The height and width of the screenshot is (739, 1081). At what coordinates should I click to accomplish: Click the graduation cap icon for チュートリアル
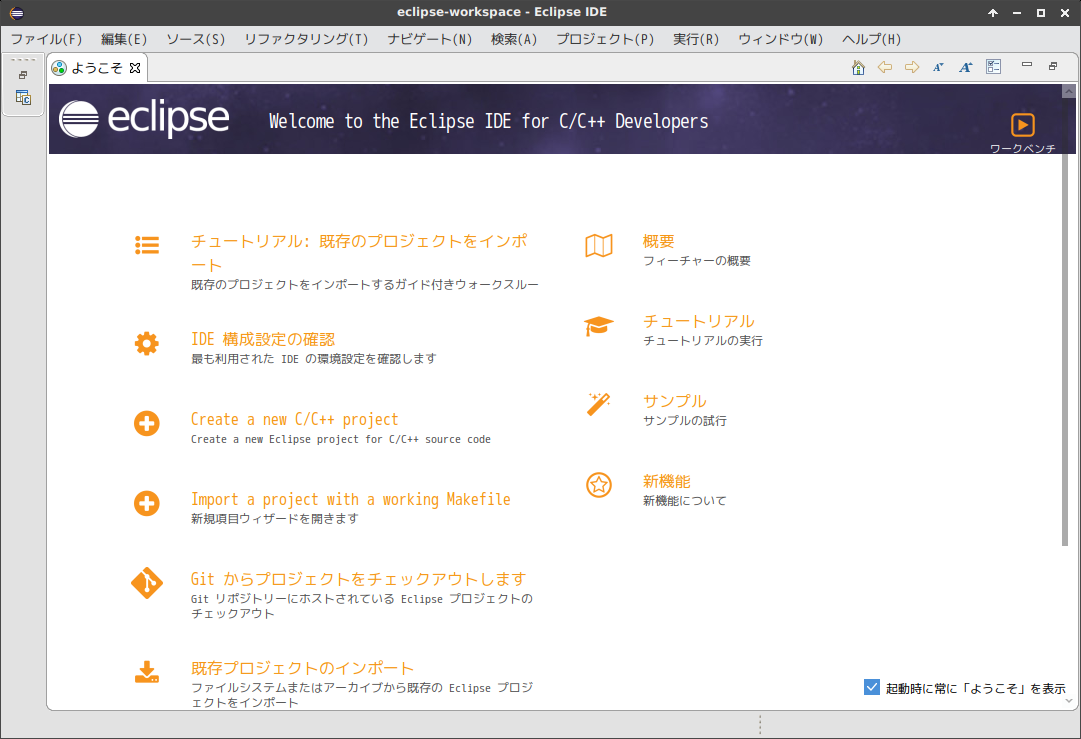pos(599,325)
